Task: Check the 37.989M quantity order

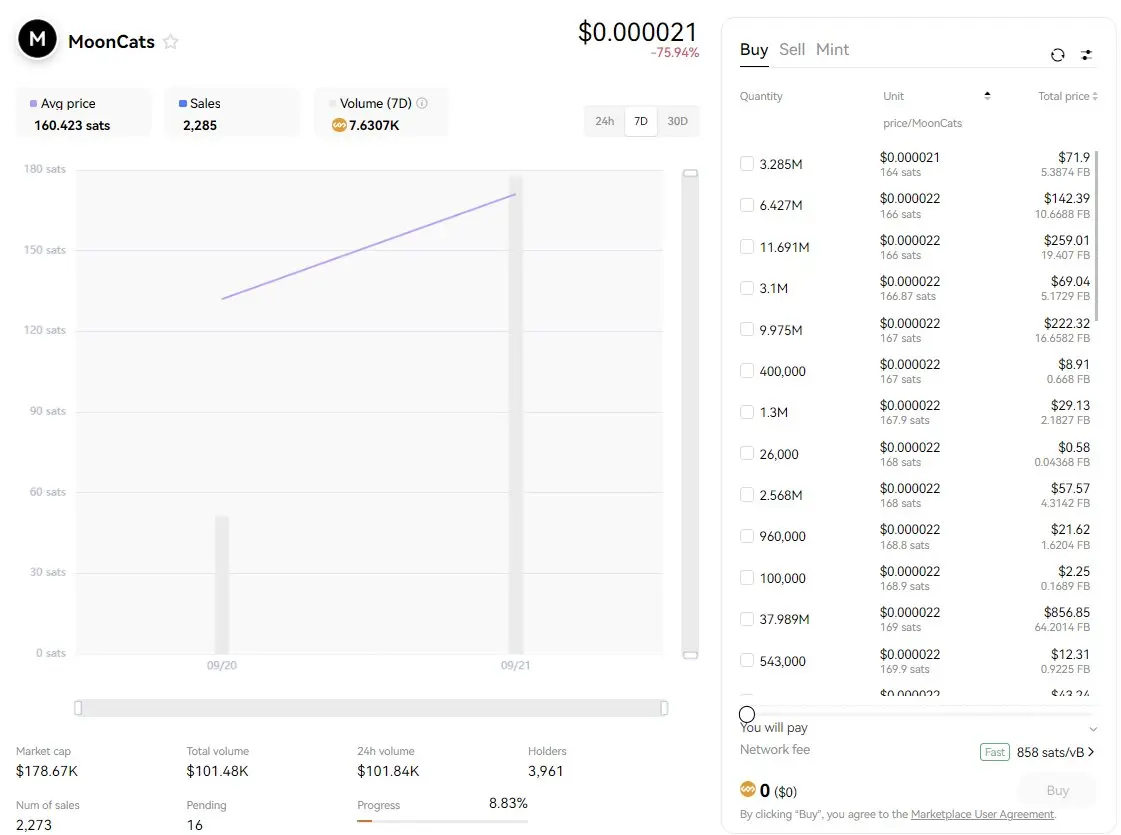Action: point(747,619)
